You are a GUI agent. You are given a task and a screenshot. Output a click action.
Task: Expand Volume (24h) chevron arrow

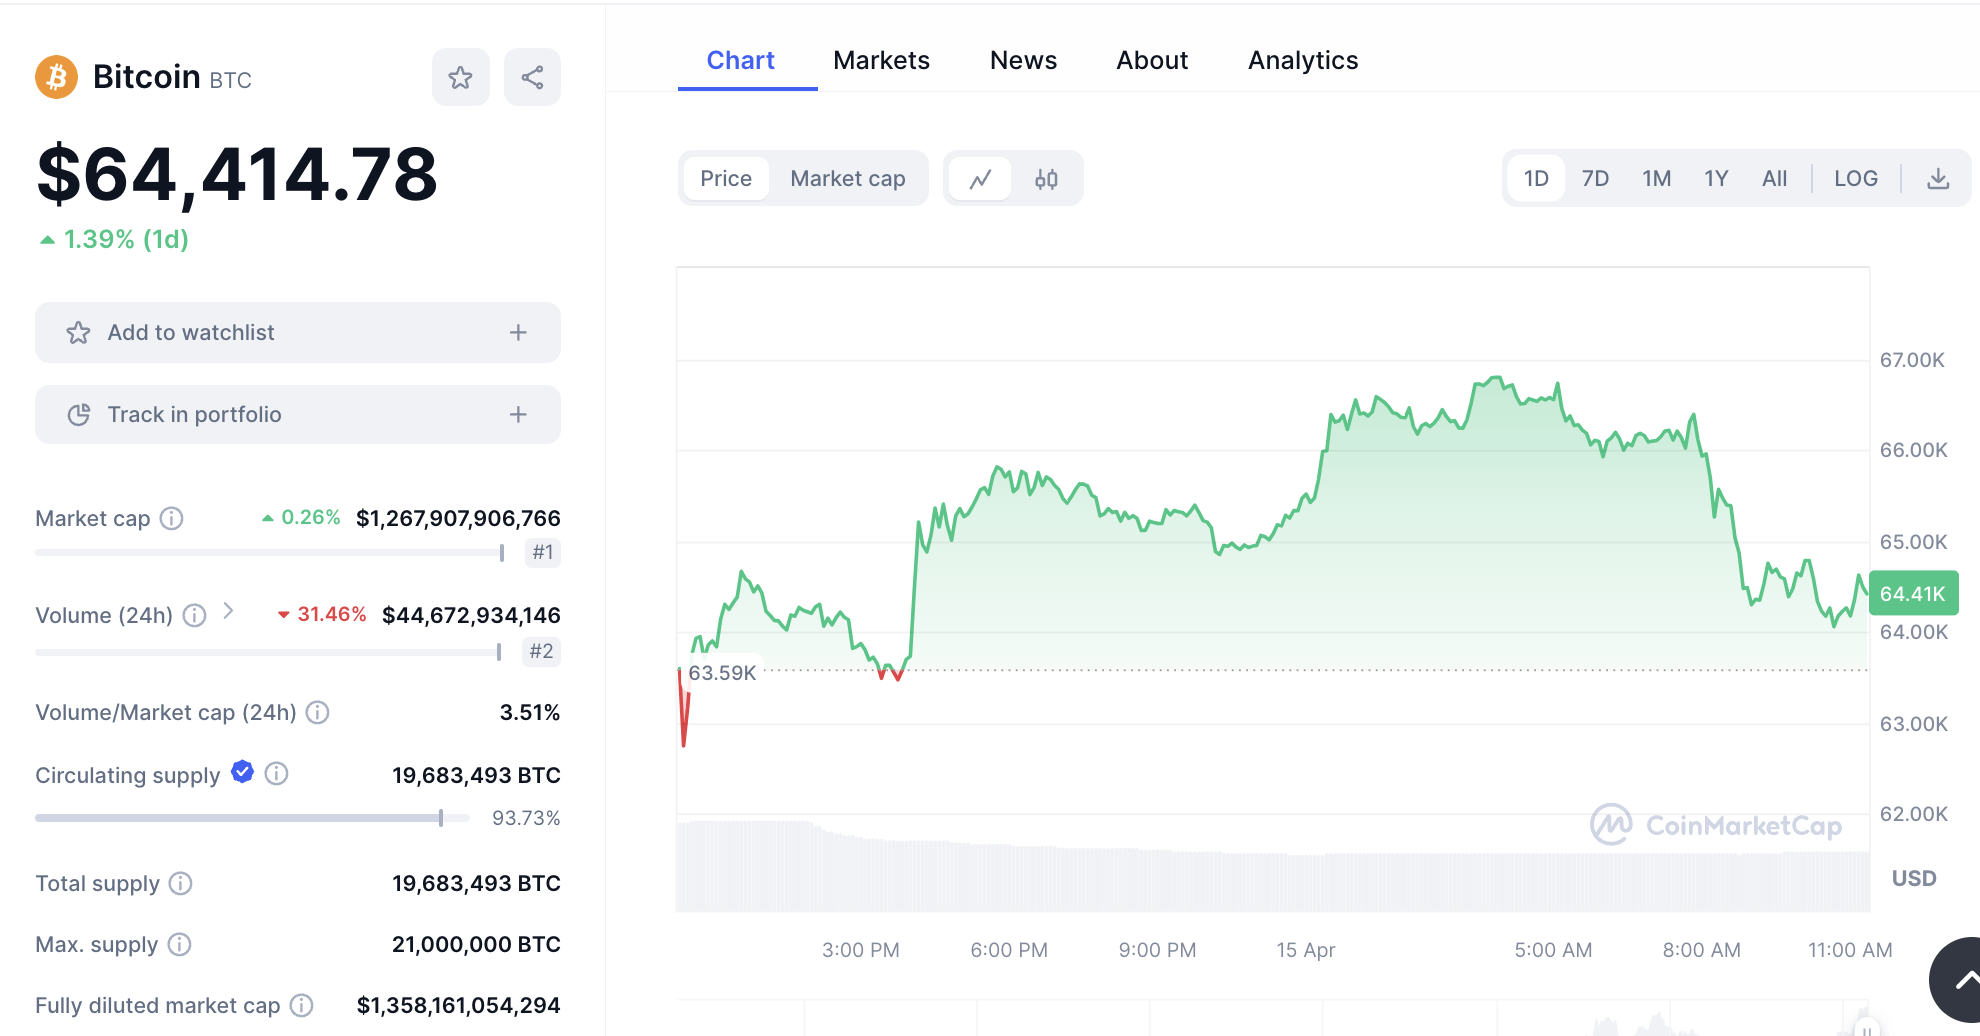[228, 611]
